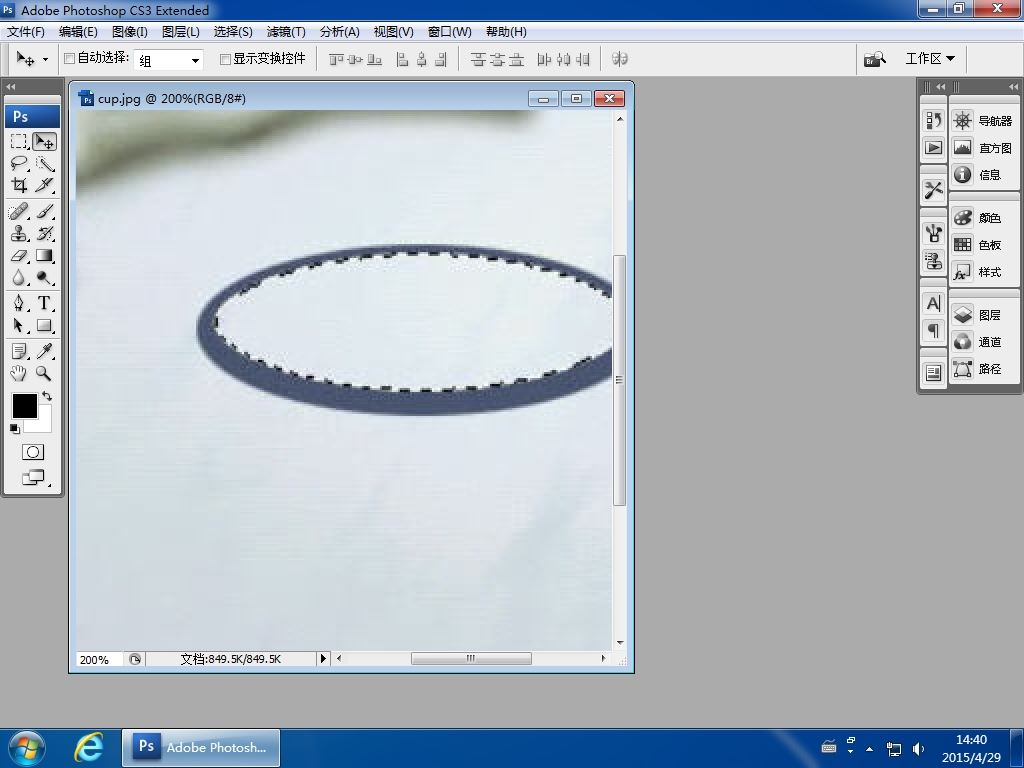Open the 图层(L) menu
The height and width of the screenshot is (768, 1024).
point(180,31)
